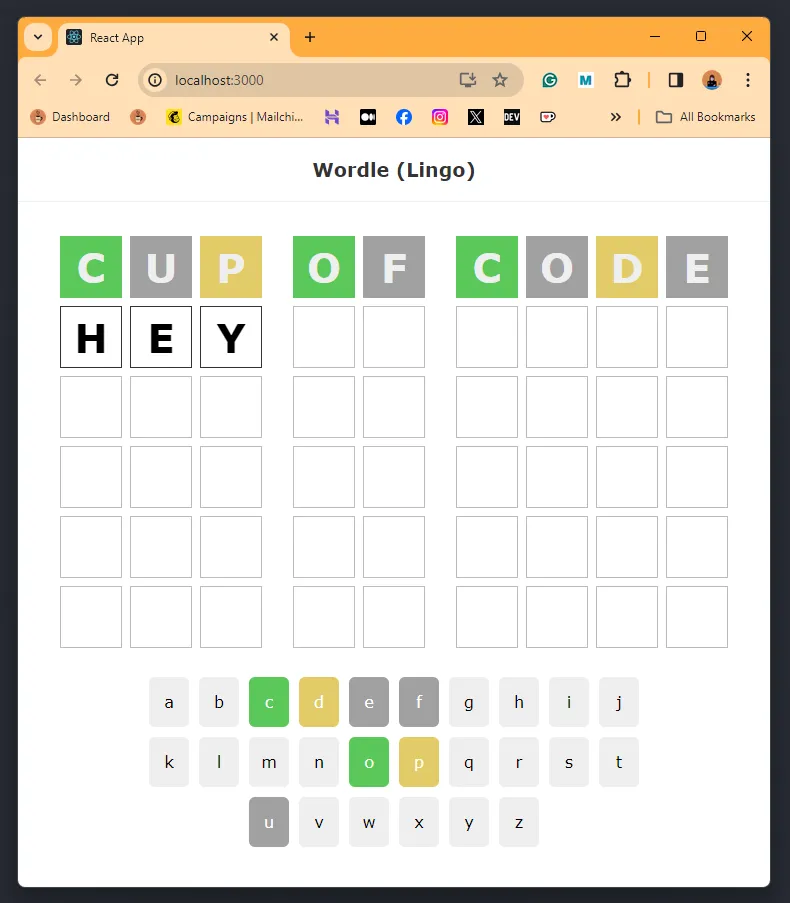This screenshot has width=790, height=903.
Task: Click the 'g' on-screen key
Action: point(469,702)
